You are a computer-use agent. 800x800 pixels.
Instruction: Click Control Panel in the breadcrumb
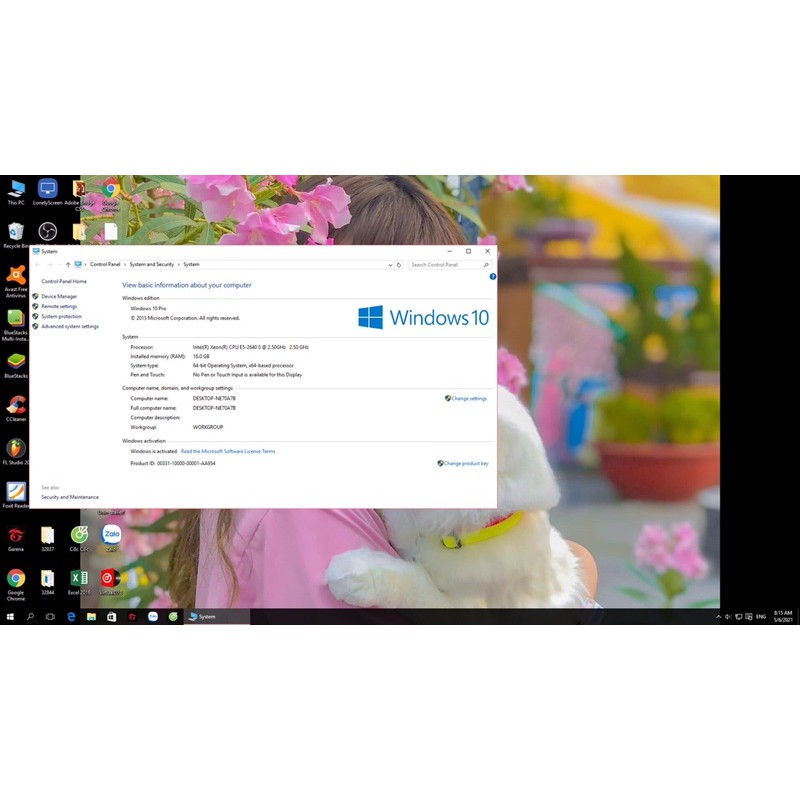105,264
